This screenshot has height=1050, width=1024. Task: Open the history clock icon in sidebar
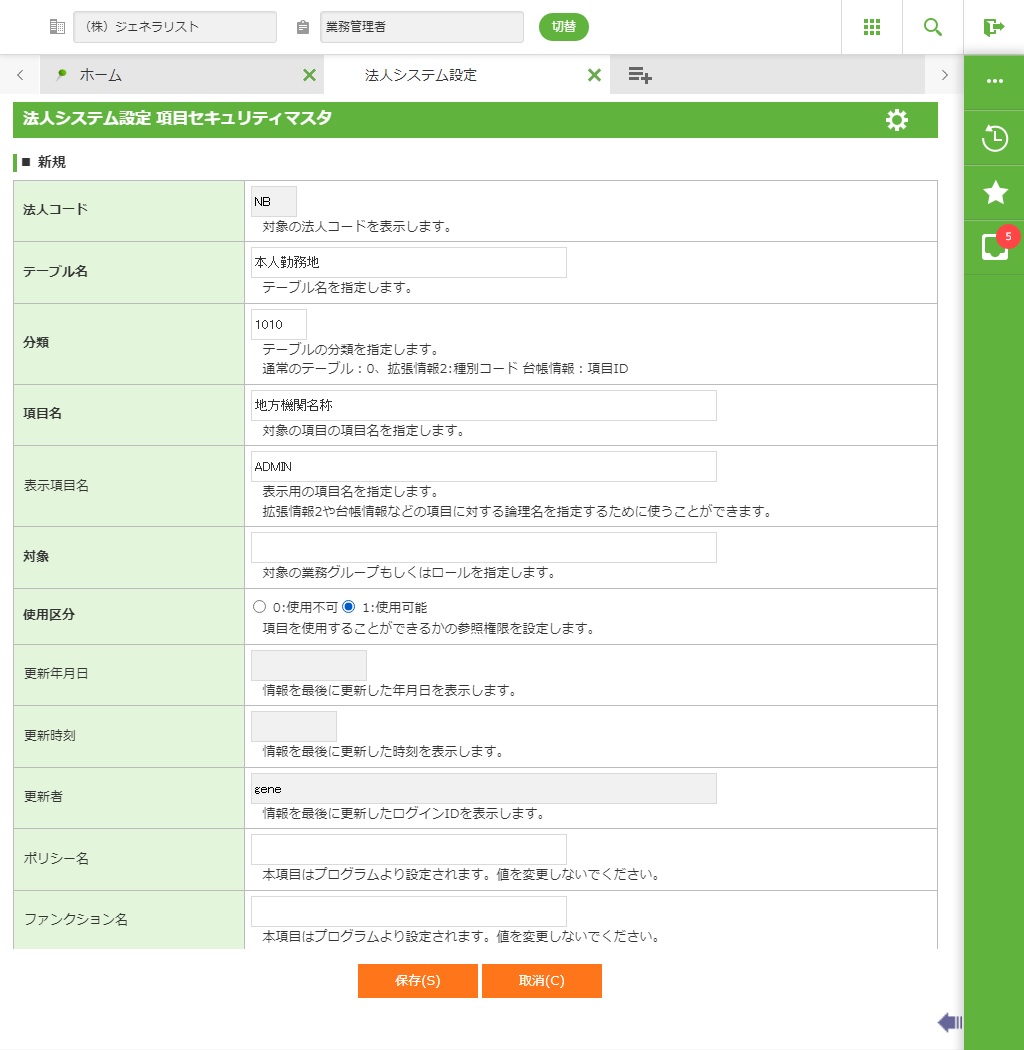pos(994,138)
